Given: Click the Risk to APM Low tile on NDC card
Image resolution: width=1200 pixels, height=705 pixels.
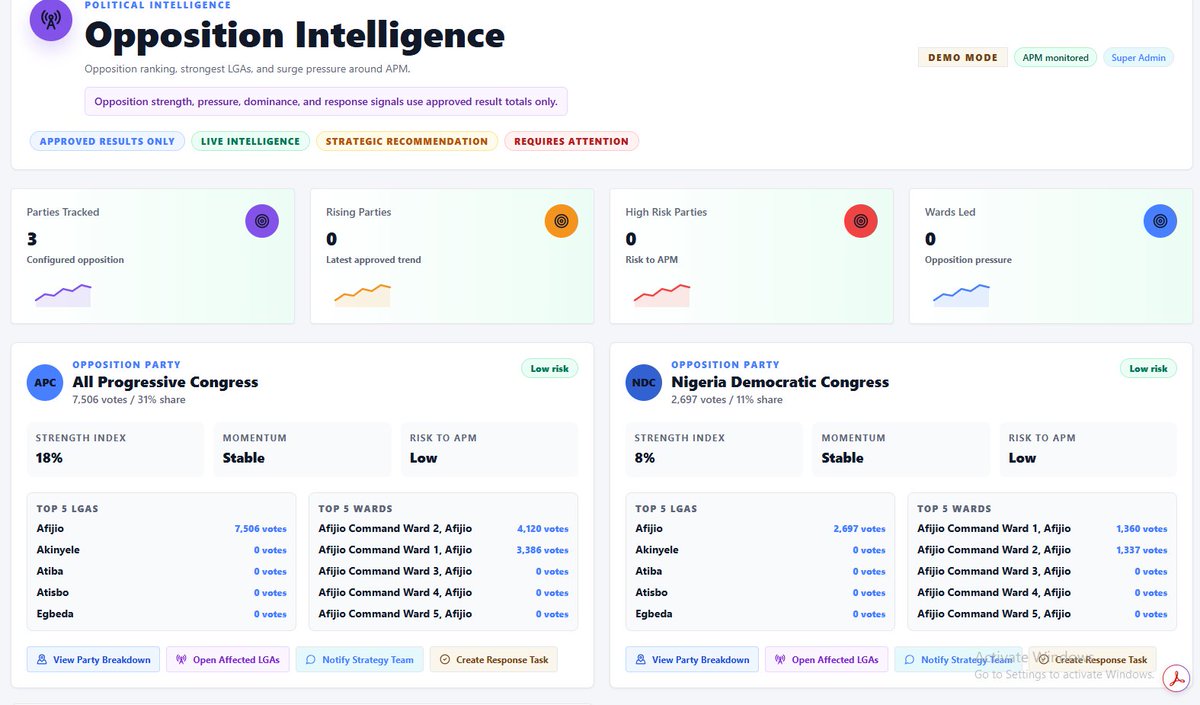Looking at the screenshot, I should 1088,449.
